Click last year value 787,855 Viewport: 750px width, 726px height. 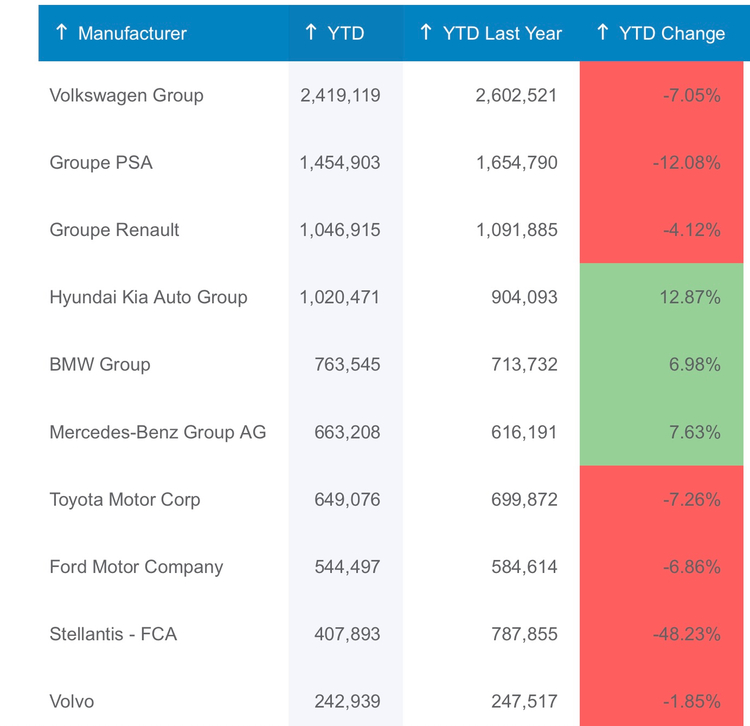[524, 634]
